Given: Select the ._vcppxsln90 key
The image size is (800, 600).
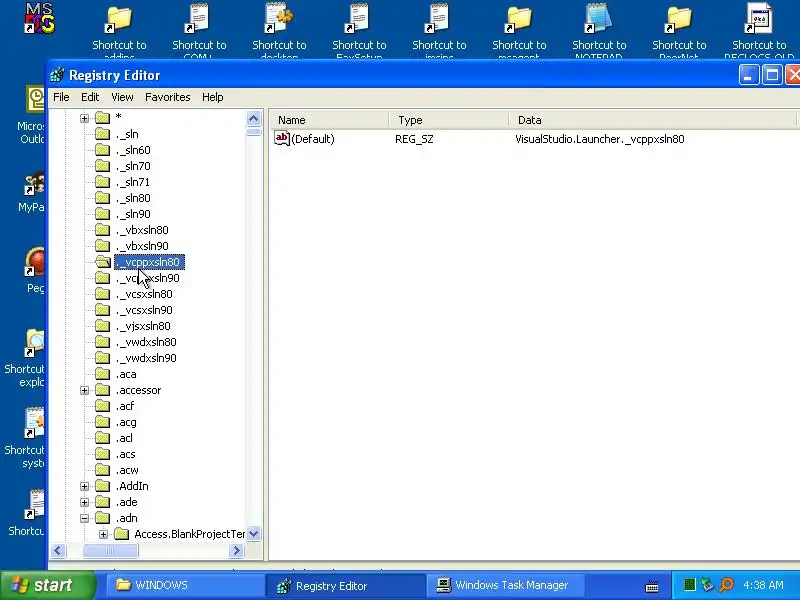Looking at the screenshot, I should tap(147, 278).
